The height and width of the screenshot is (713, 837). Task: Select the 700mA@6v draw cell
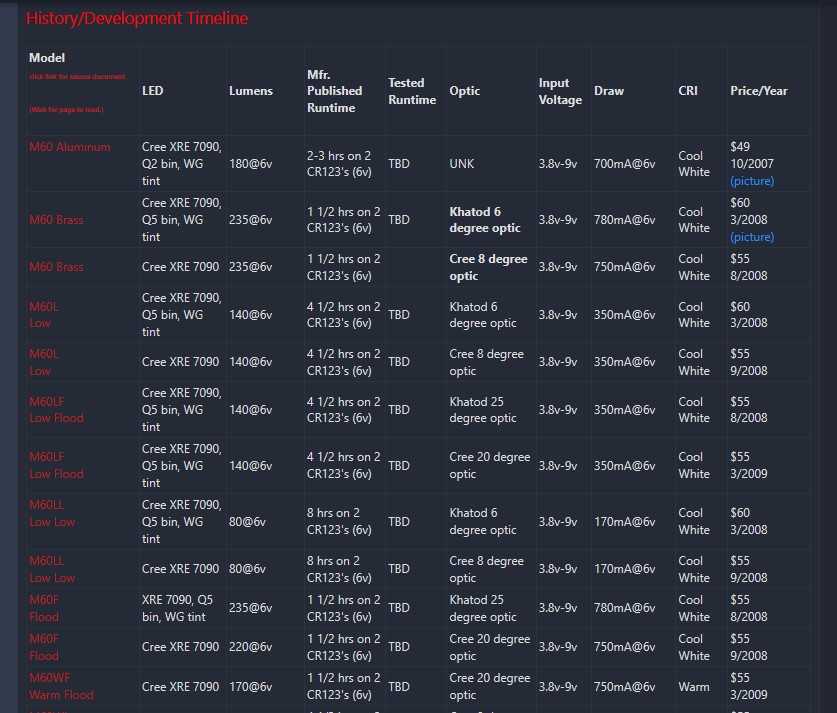(x=625, y=164)
